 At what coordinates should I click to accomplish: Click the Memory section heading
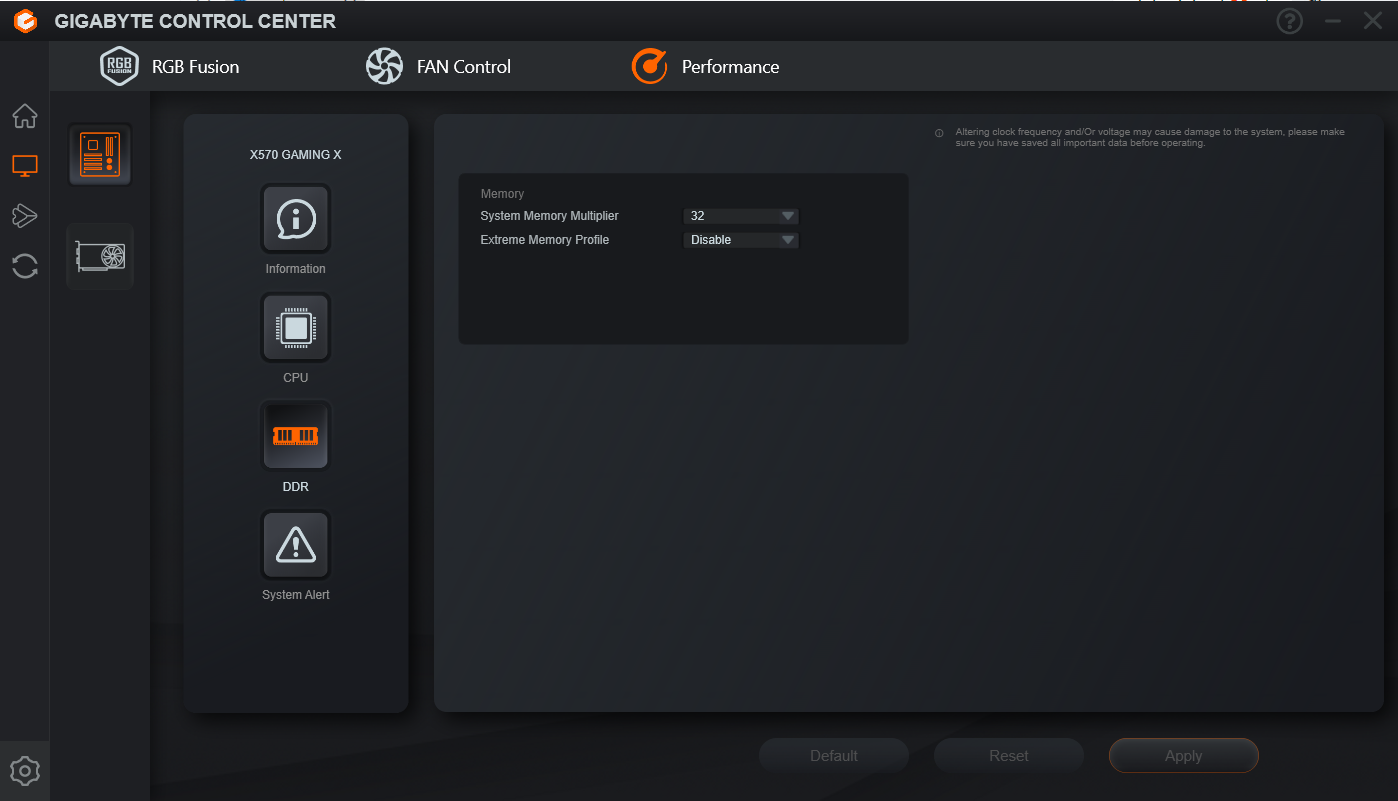click(502, 194)
